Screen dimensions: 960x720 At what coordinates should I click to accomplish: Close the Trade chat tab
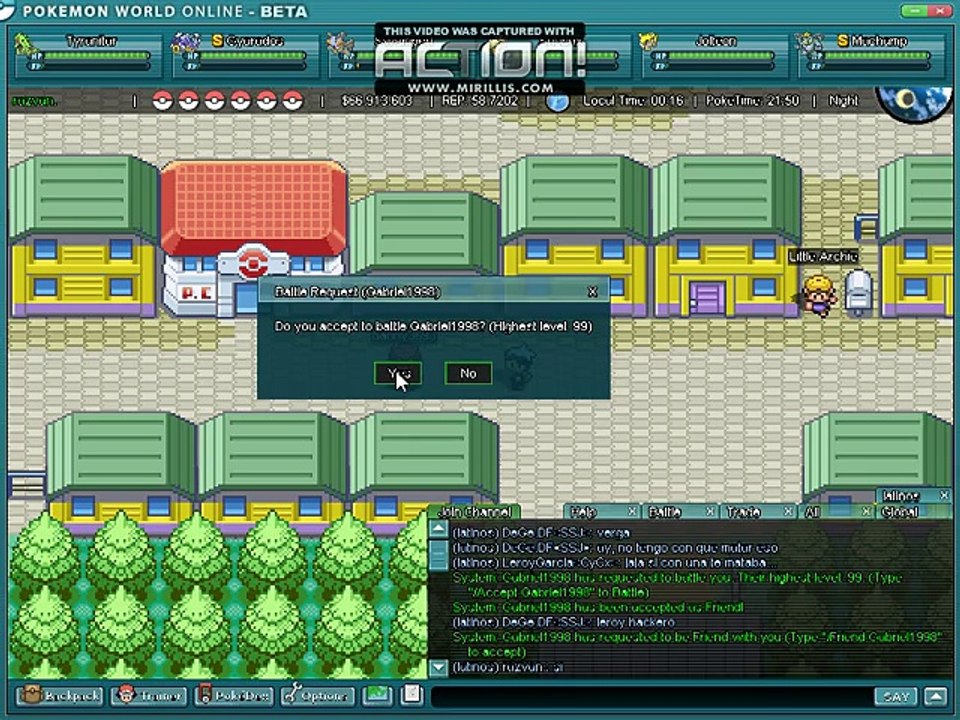[x=789, y=511]
